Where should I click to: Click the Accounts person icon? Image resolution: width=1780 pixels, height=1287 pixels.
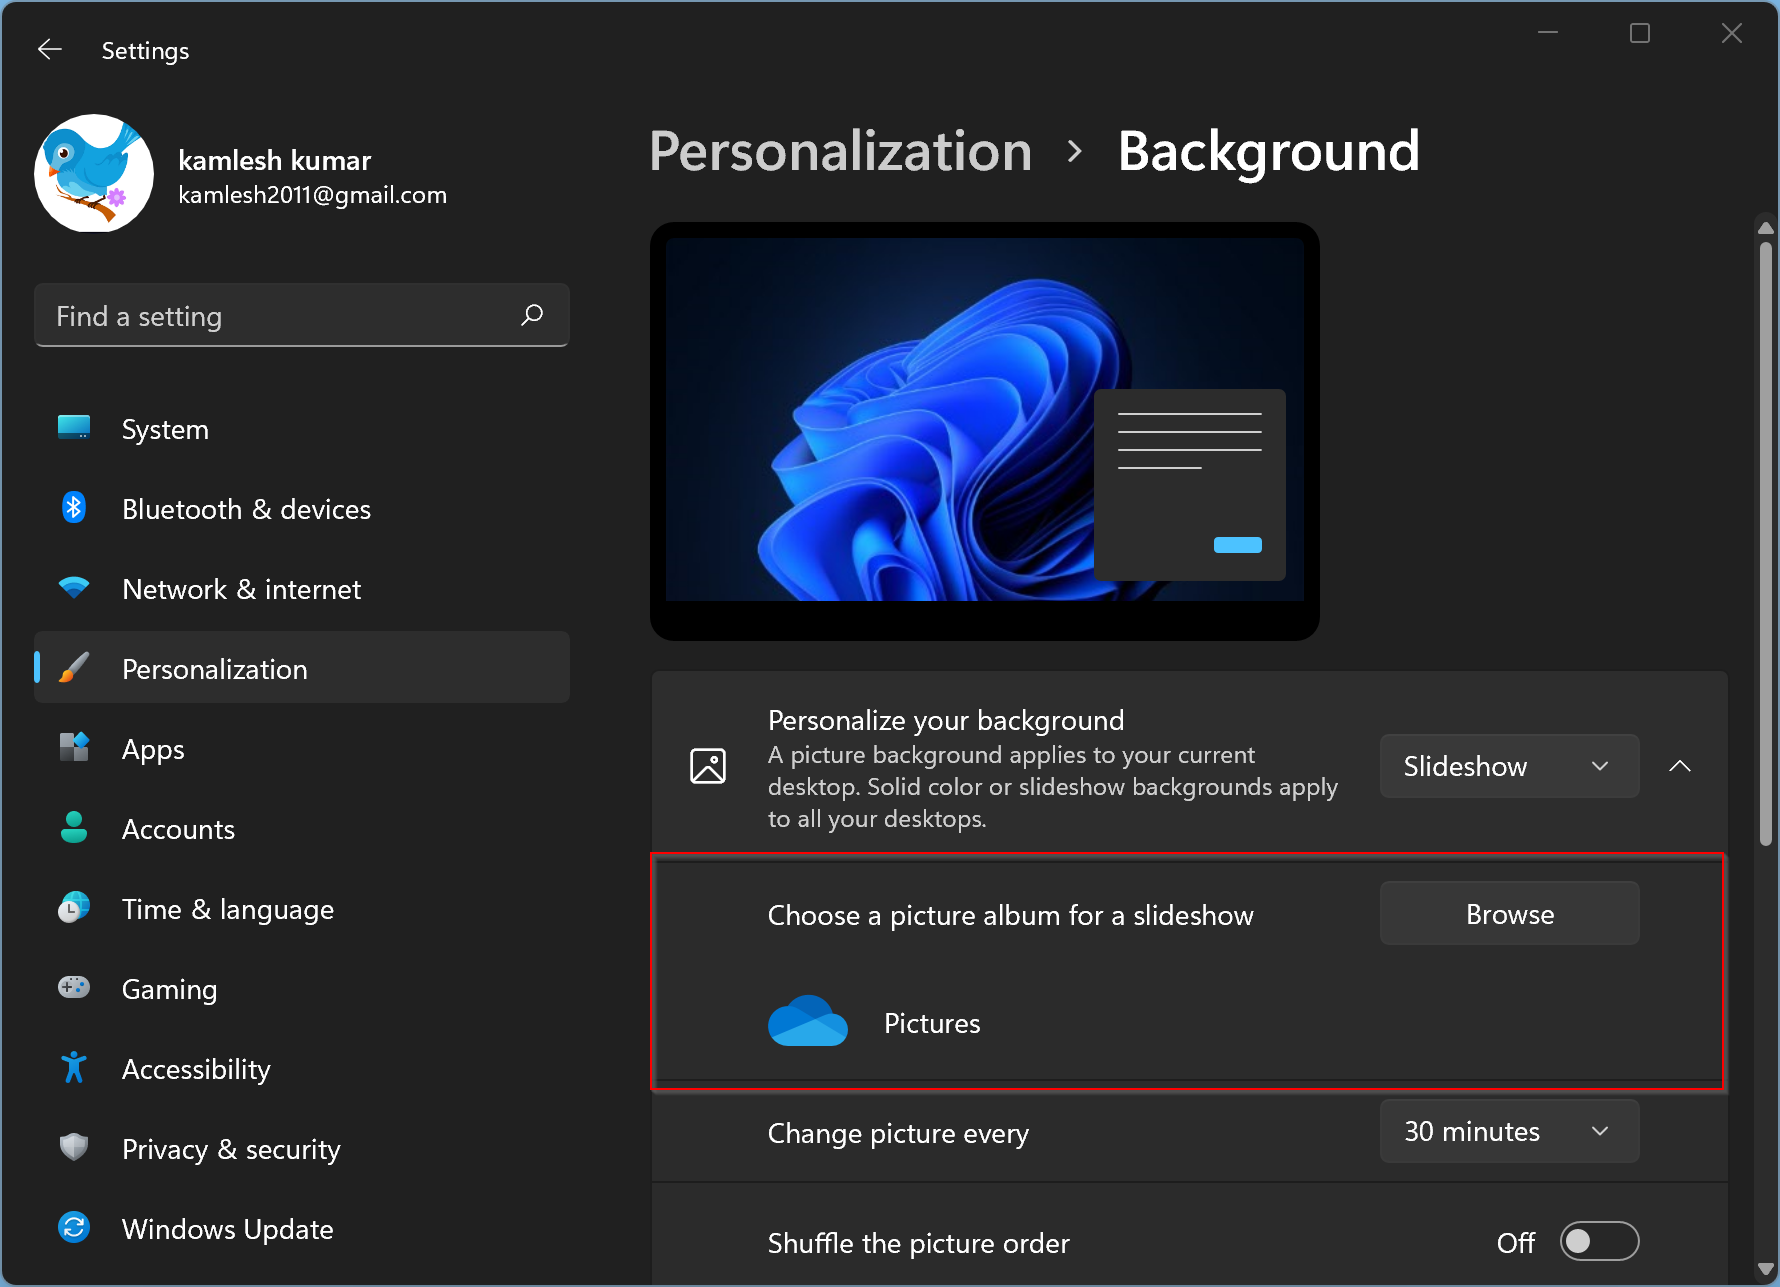[74, 828]
